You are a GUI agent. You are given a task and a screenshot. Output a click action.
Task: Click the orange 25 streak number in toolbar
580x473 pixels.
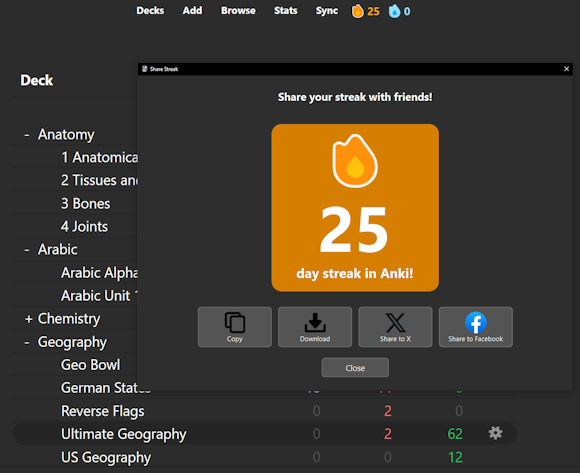point(373,11)
